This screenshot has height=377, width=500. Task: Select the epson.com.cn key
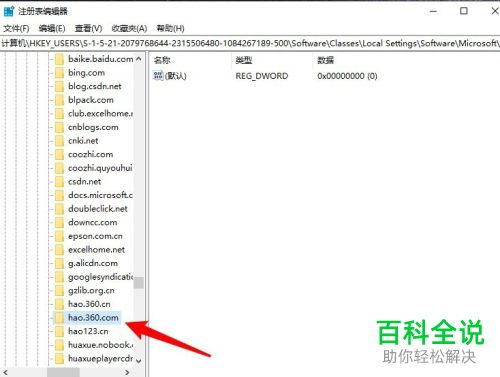[x=95, y=236]
